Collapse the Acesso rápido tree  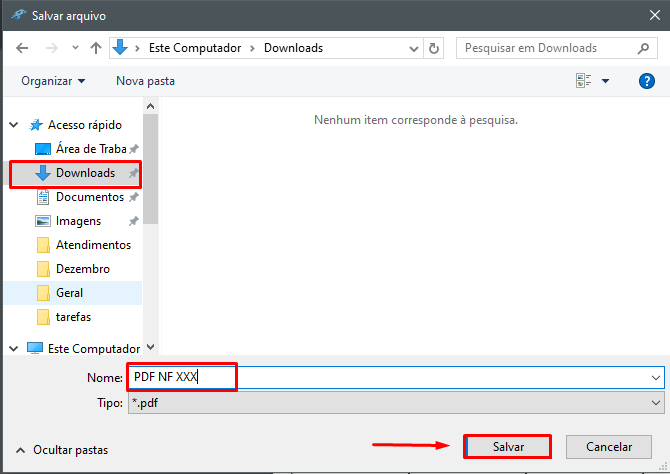pos(14,125)
